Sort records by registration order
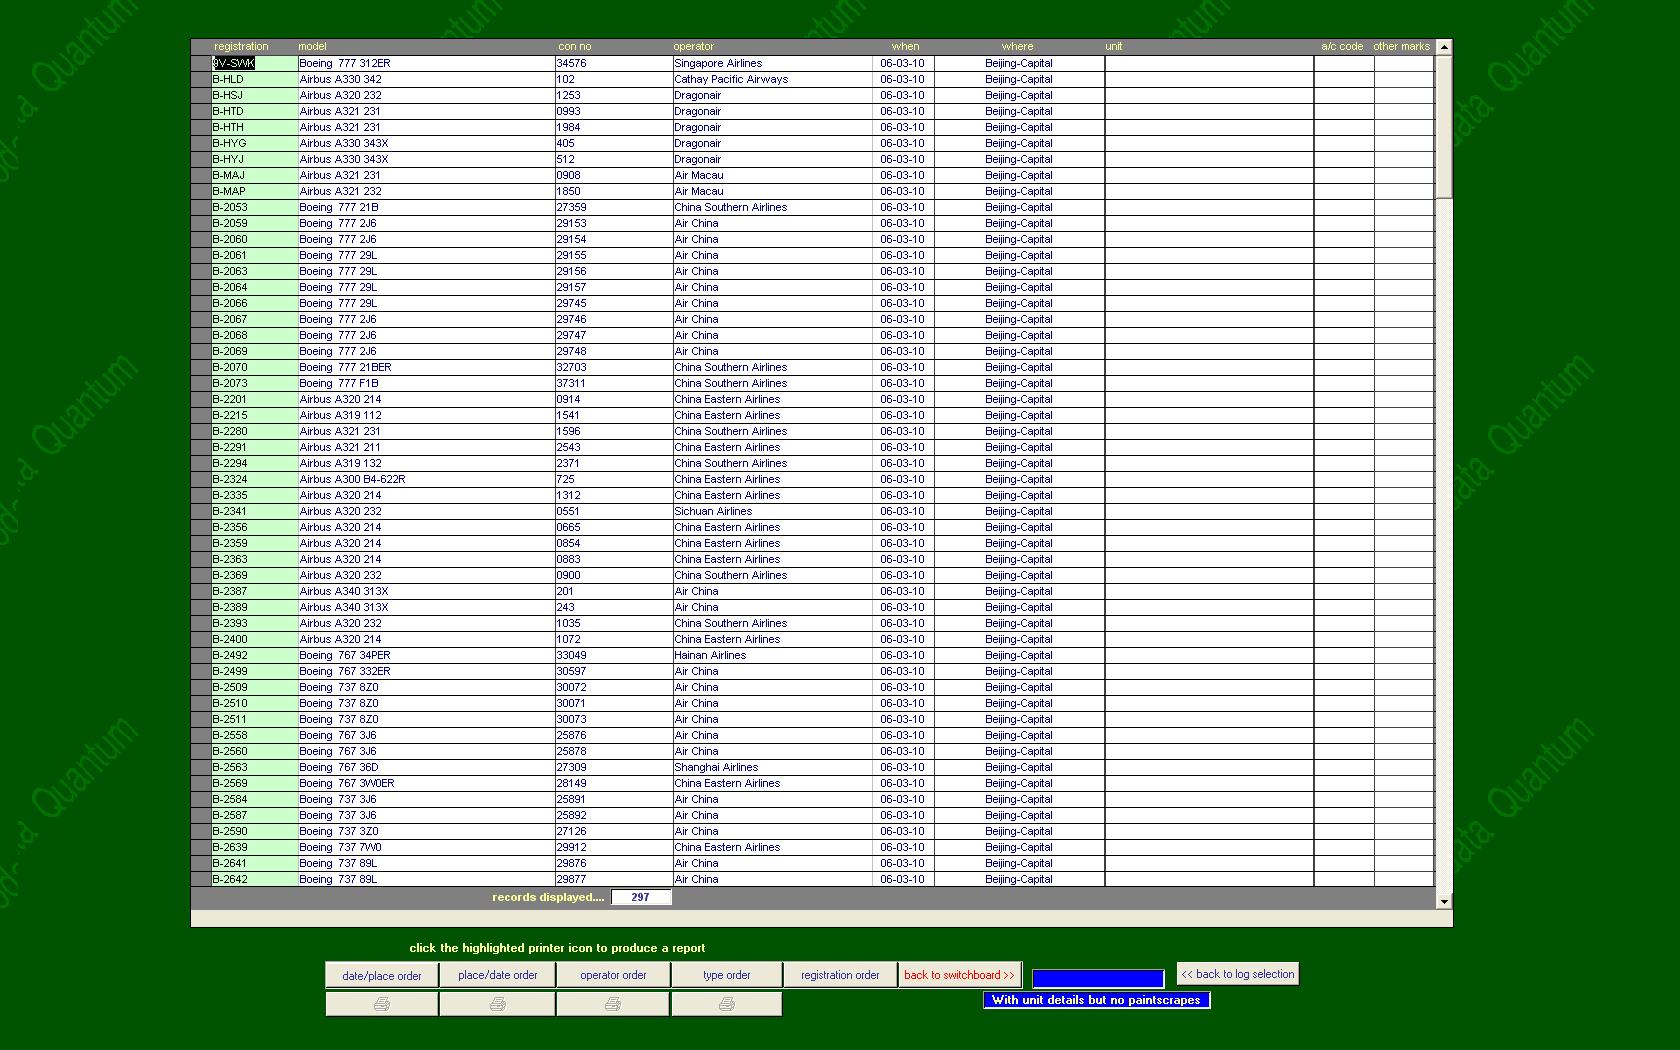The image size is (1680, 1050). tap(839, 975)
